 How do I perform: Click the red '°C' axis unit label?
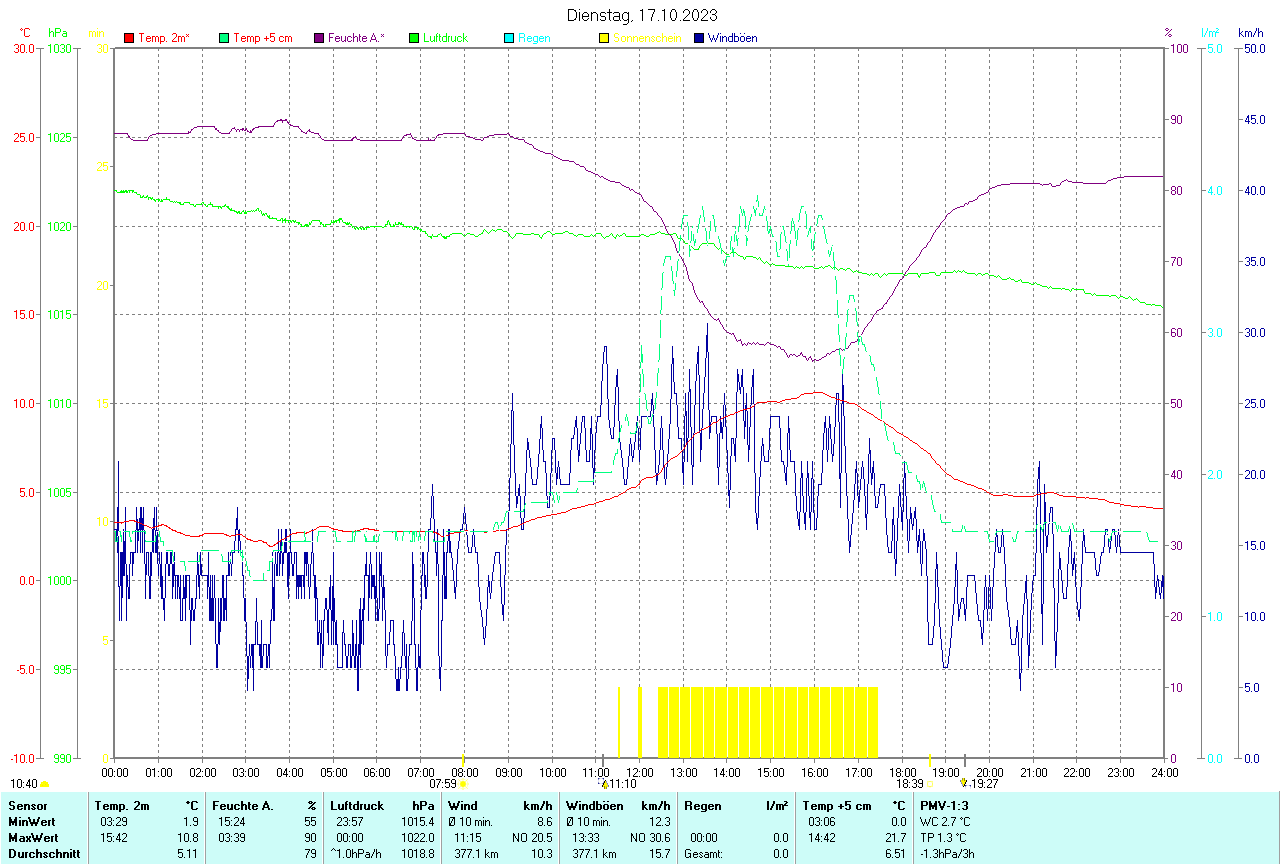coord(25,33)
